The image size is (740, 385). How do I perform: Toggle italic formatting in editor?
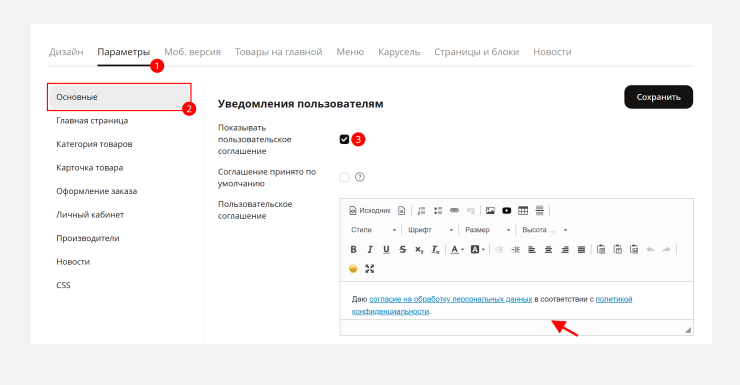pyautogui.click(x=370, y=250)
